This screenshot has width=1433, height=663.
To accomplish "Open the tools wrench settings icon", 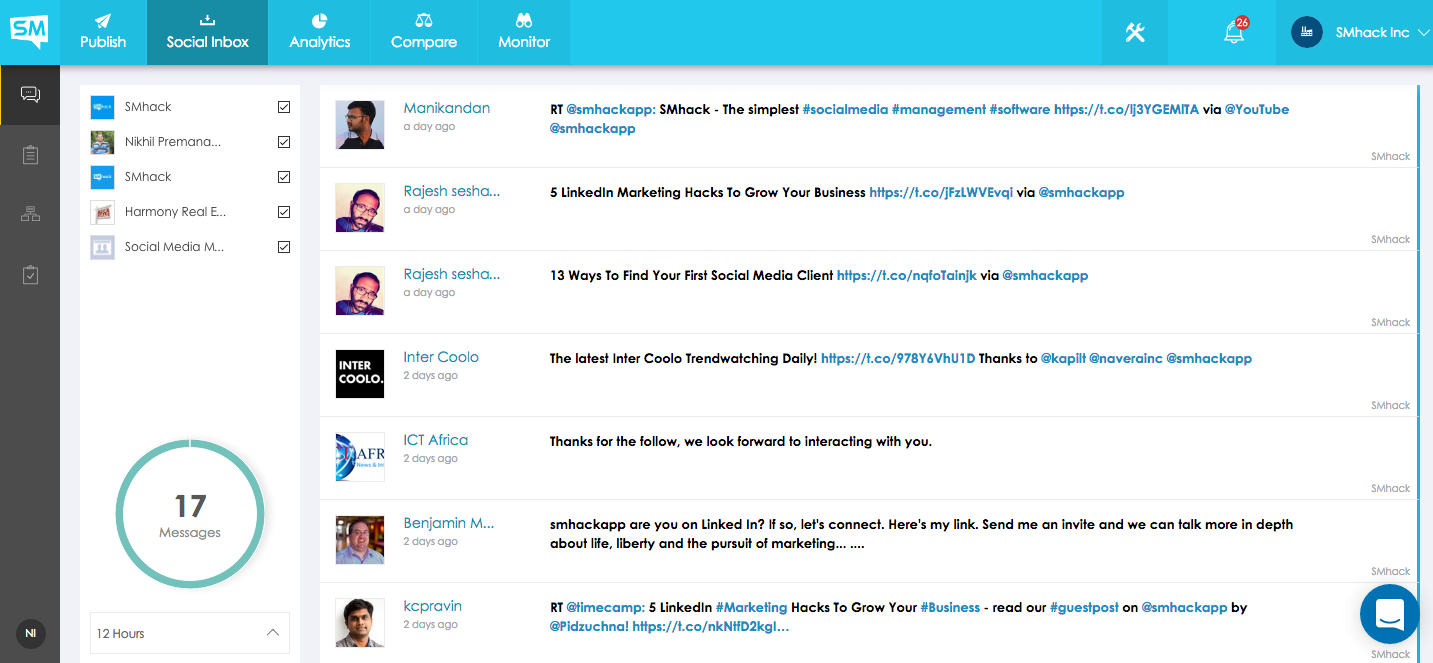I will point(1134,32).
